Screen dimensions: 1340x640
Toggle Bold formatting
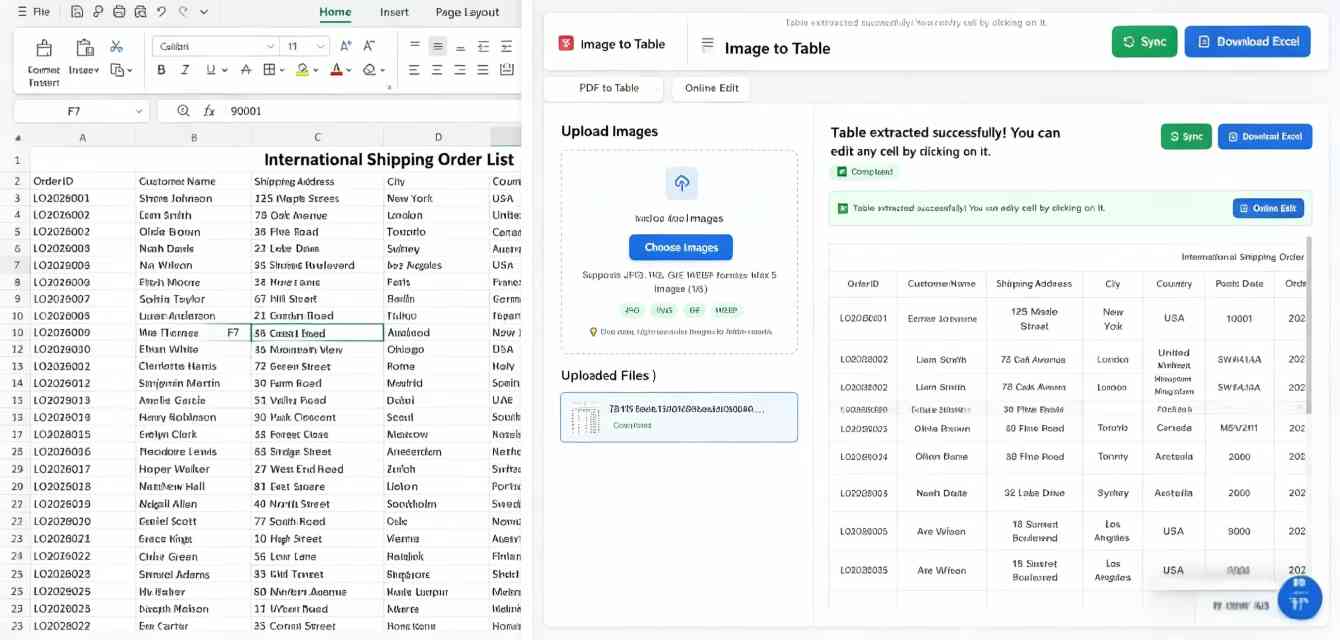pos(161,70)
